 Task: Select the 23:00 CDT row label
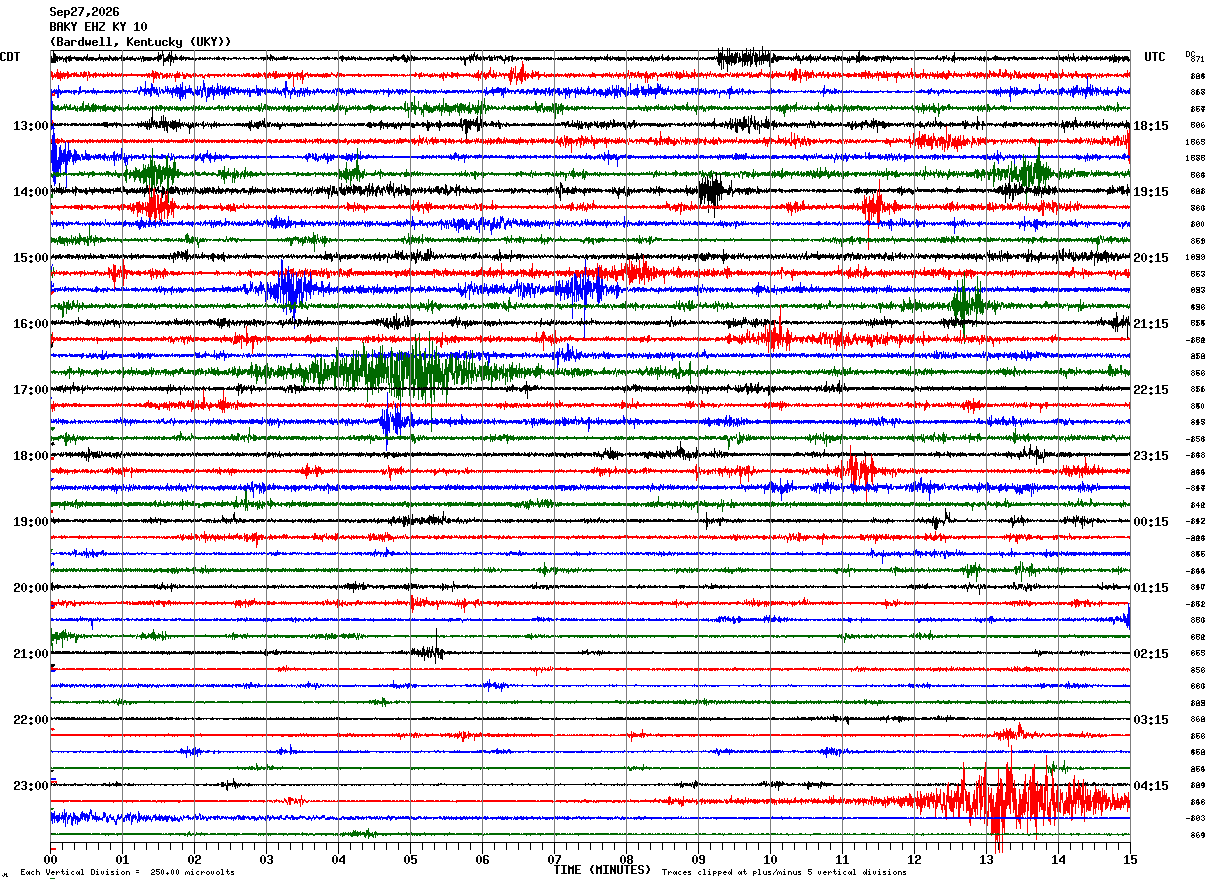30,786
